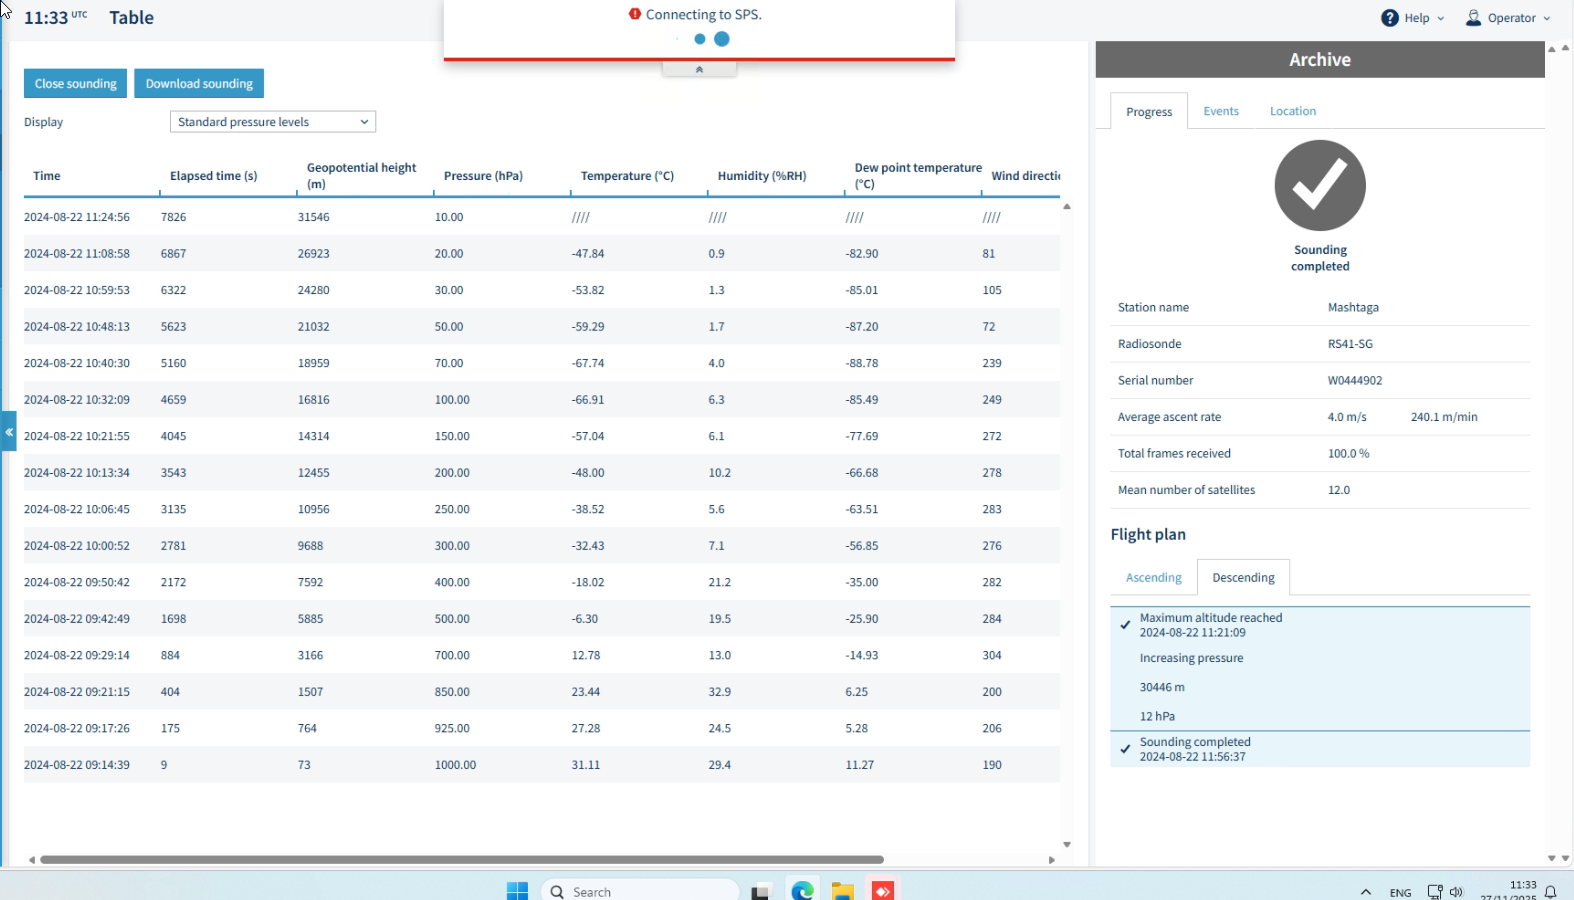The image size is (1574, 900).
Task: Open the Location tab
Action: pyautogui.click(x=1293, y=111)
